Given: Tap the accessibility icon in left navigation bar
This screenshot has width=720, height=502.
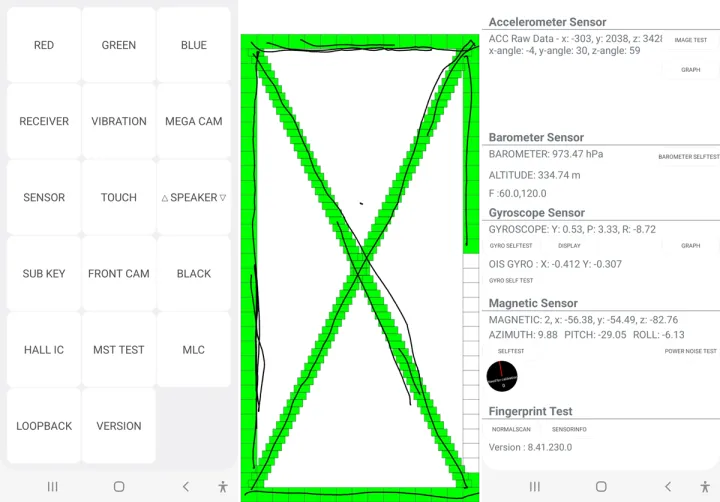Looking at the screenshot, I should tap(223, 486).
